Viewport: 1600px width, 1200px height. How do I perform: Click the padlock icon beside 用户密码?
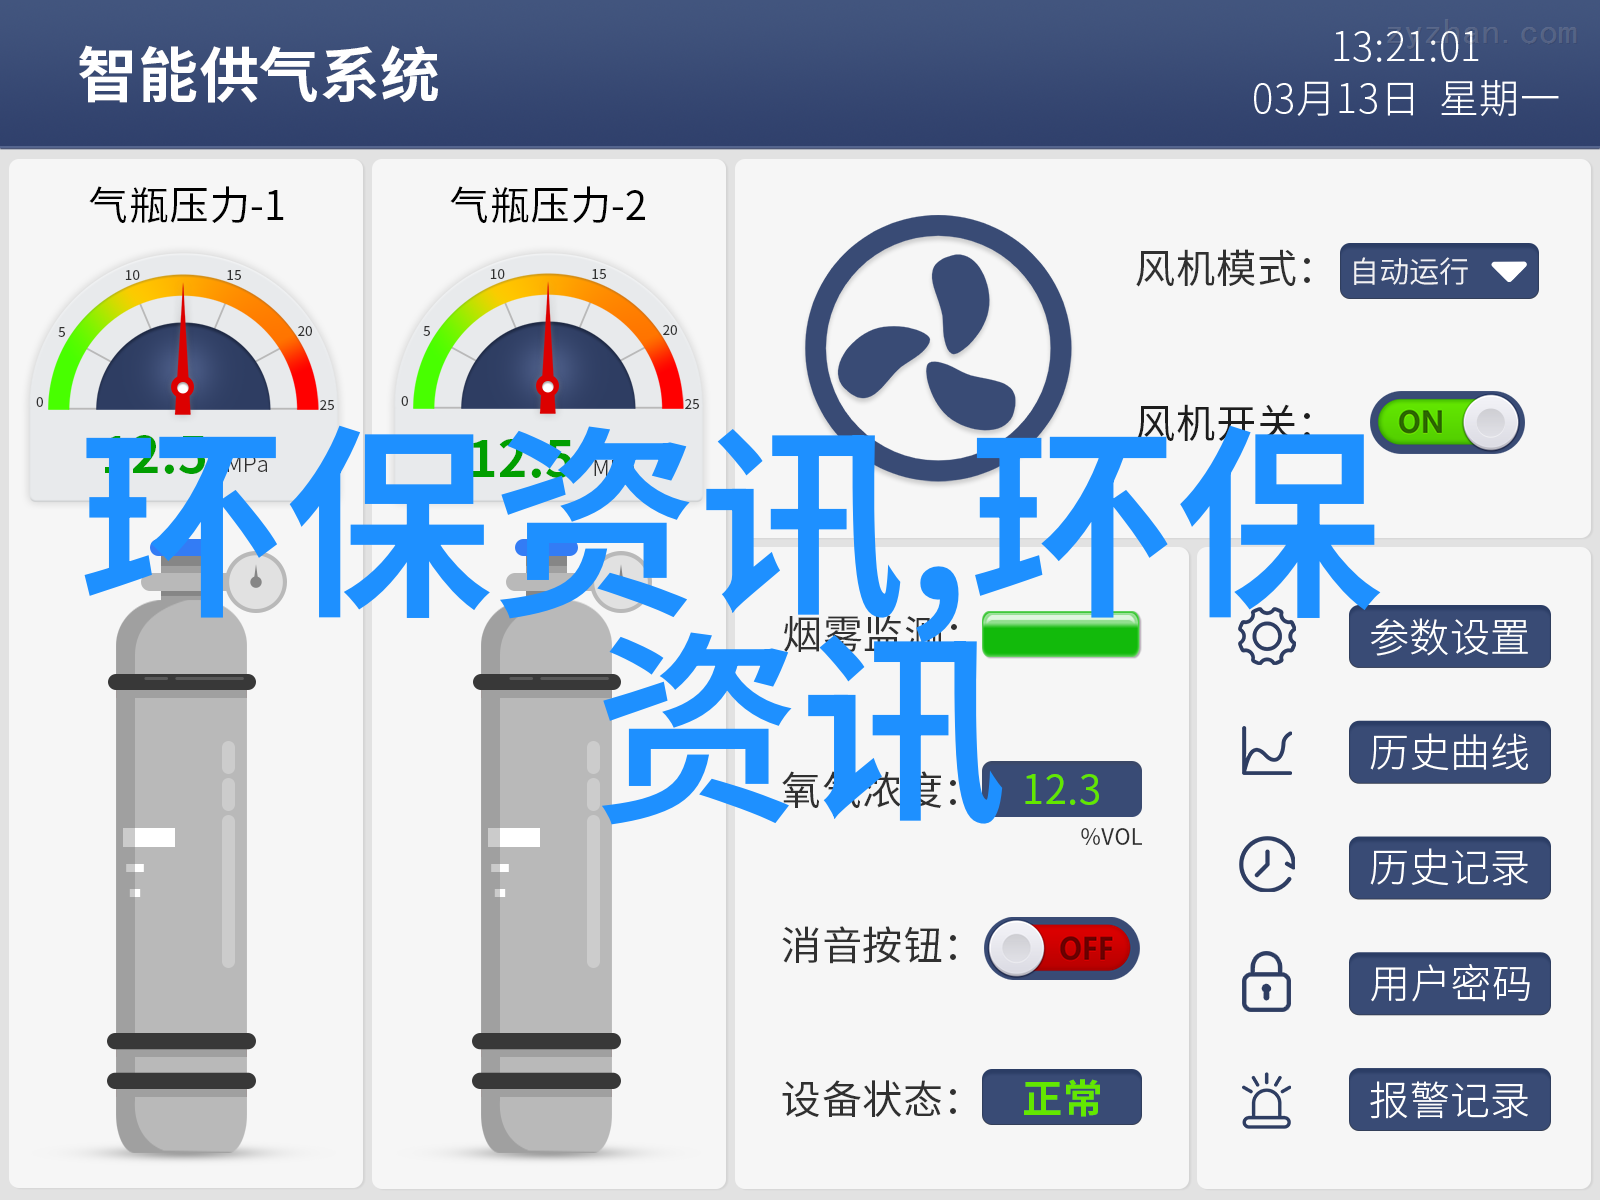point(1266,981)
